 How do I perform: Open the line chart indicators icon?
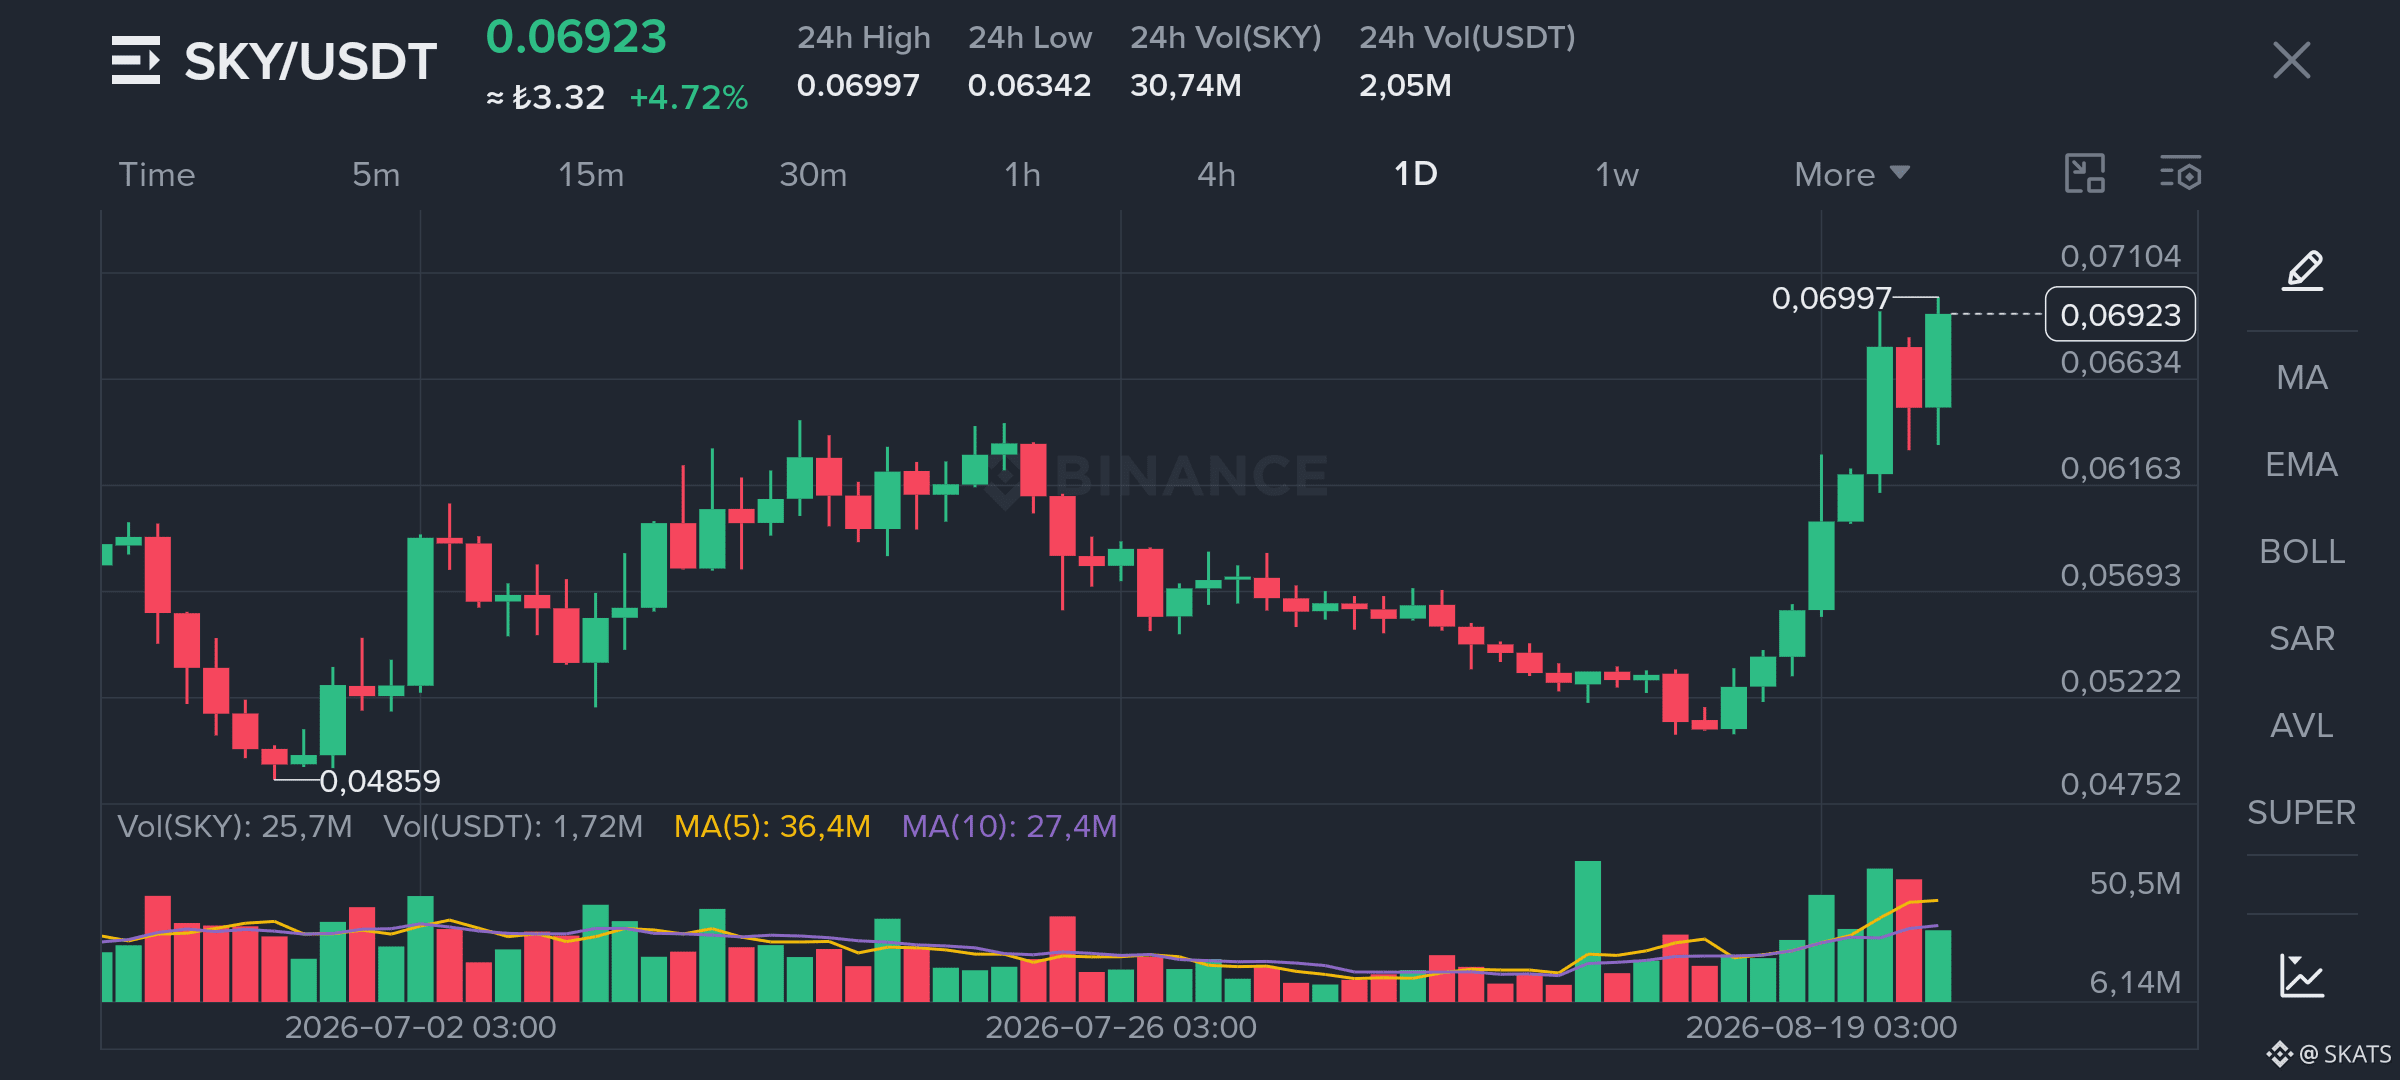click(x=2301, y=975)
